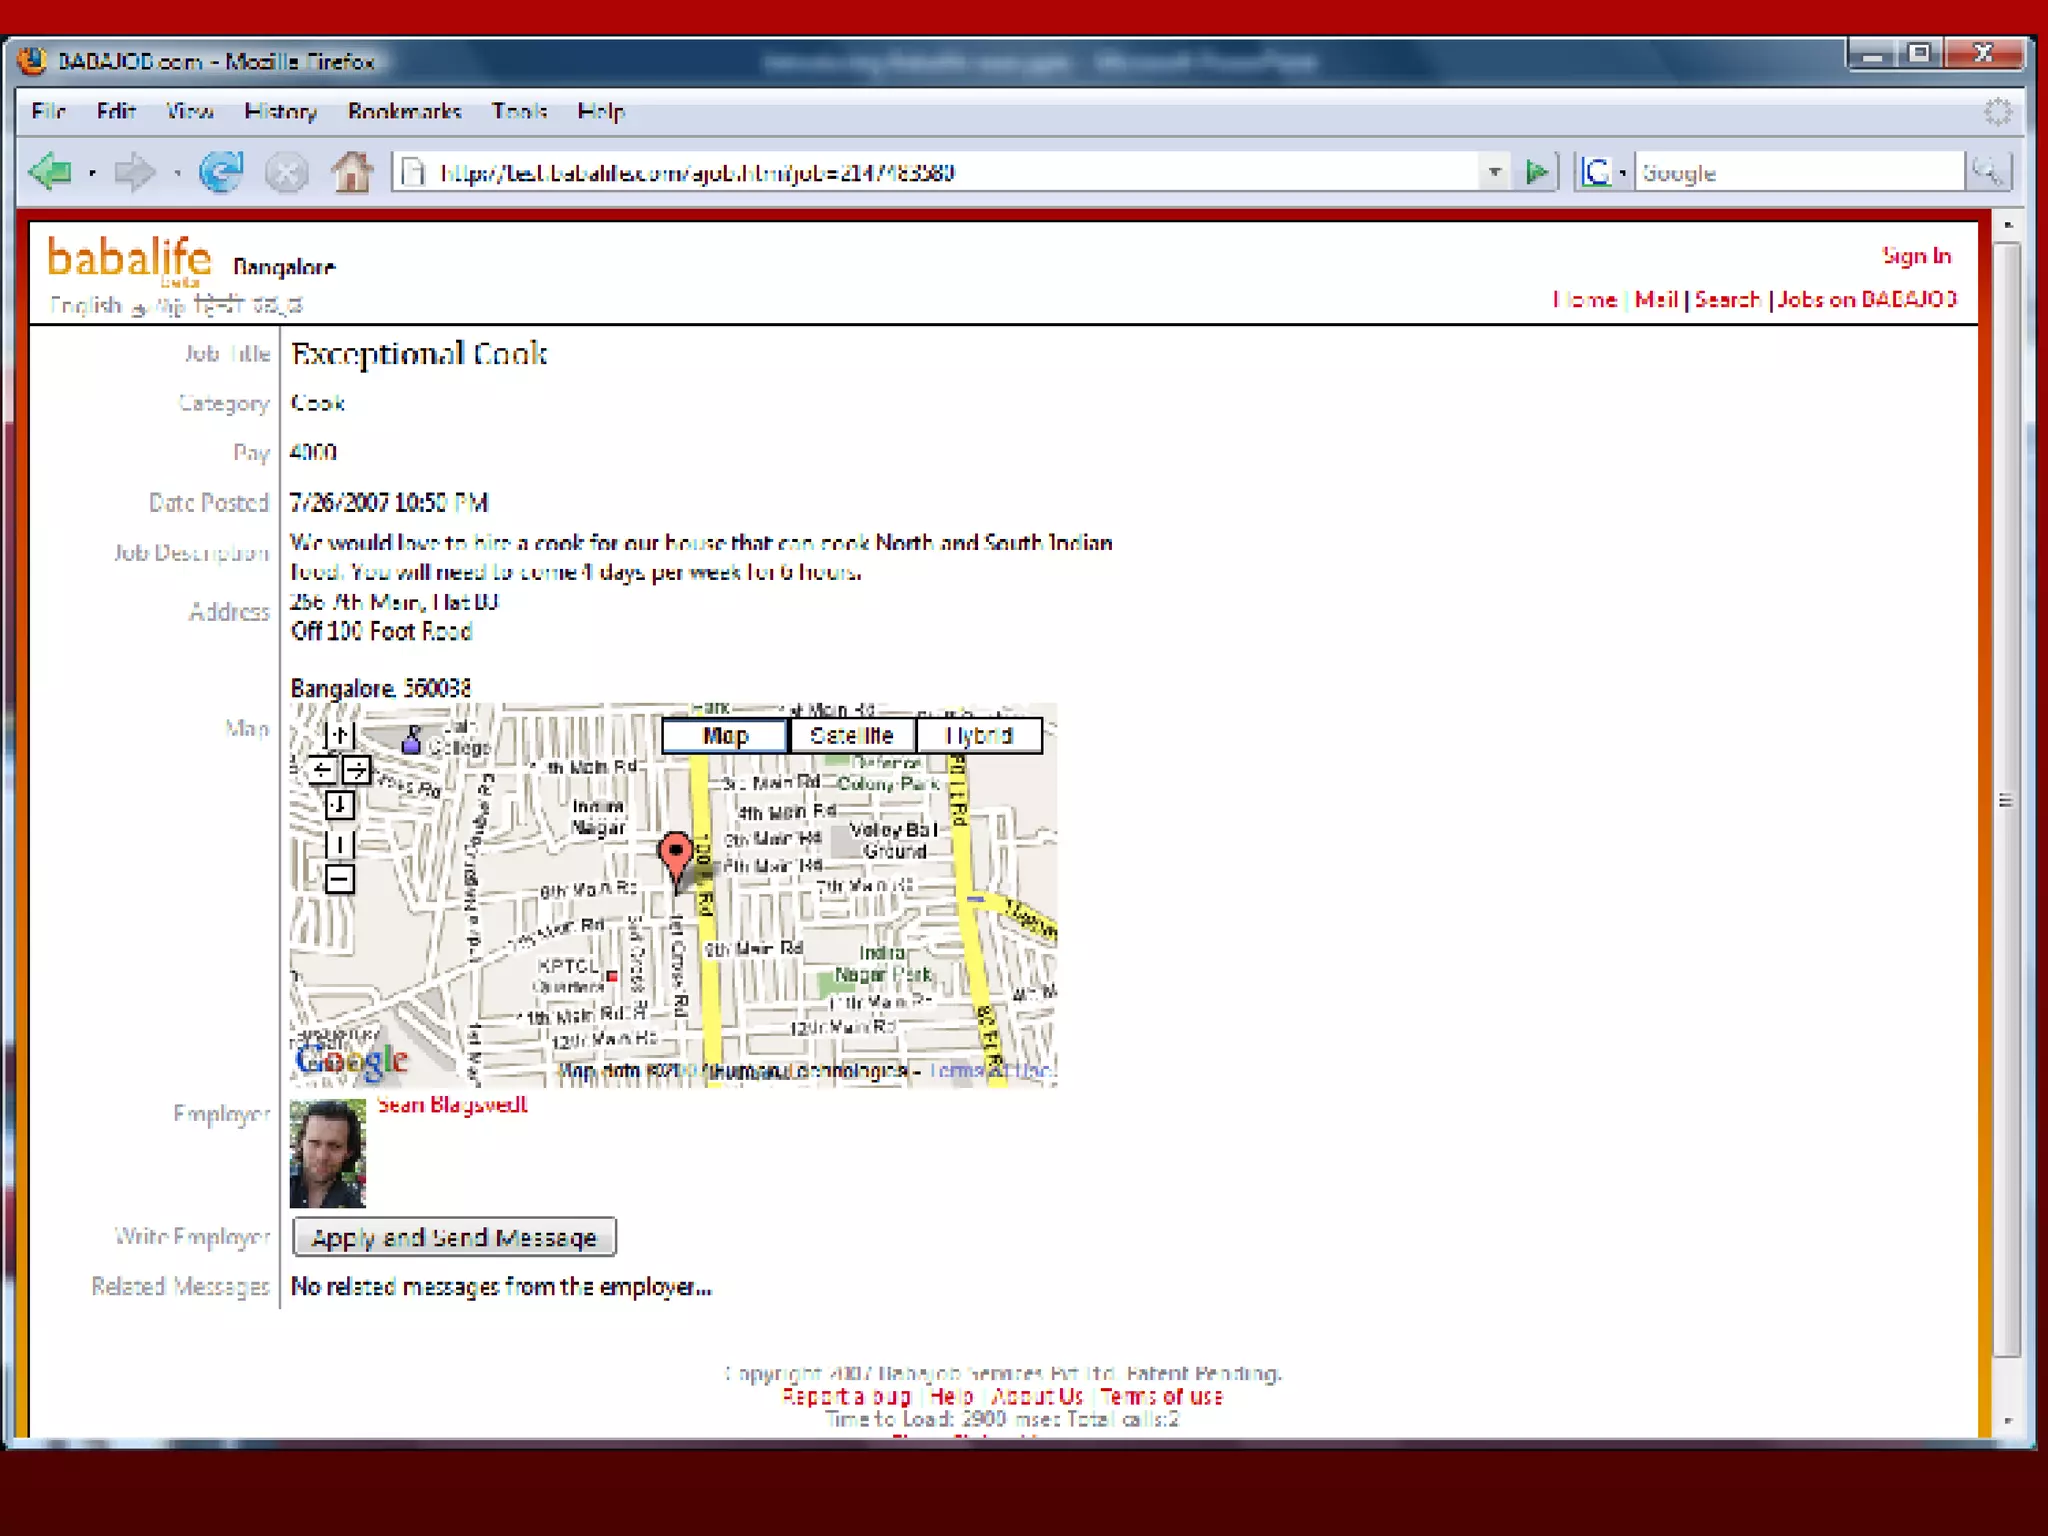Click the red location pin on map
The width and height of the screenshot is (2048, 1536).
[x=676, y=855]
